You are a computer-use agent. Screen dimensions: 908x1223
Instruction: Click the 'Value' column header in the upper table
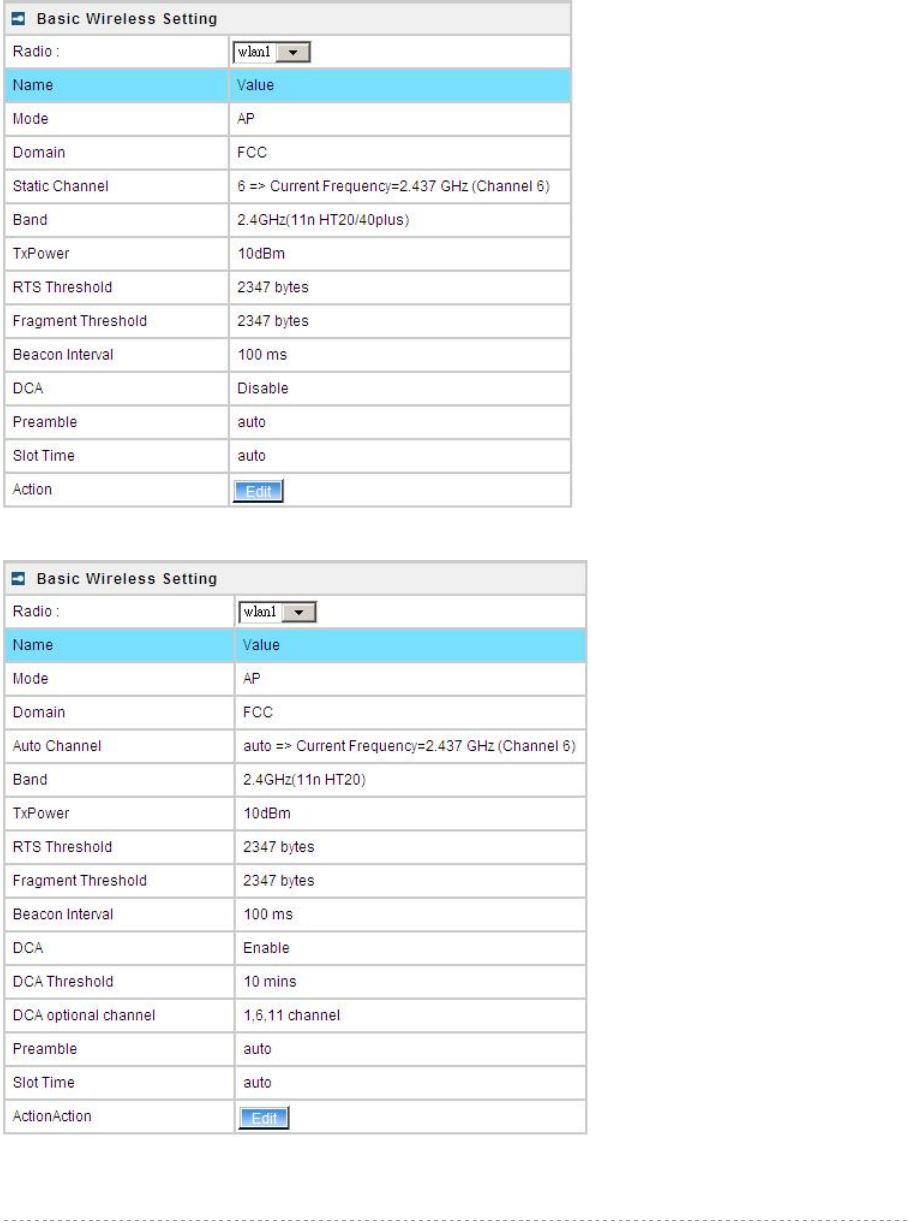tap(255, 85)
